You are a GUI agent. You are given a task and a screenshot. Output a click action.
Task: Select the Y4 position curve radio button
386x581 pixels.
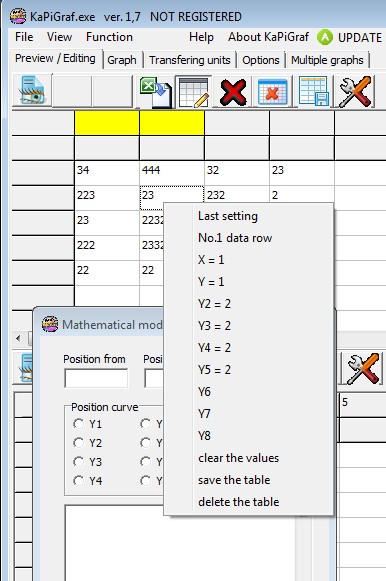pyautogui.click(x=79, y=481)
